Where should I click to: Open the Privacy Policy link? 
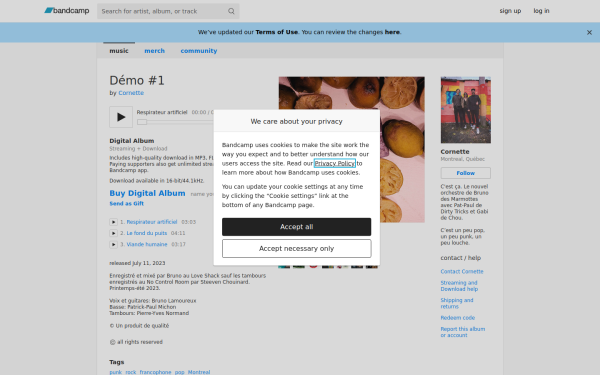pos(335,163)
